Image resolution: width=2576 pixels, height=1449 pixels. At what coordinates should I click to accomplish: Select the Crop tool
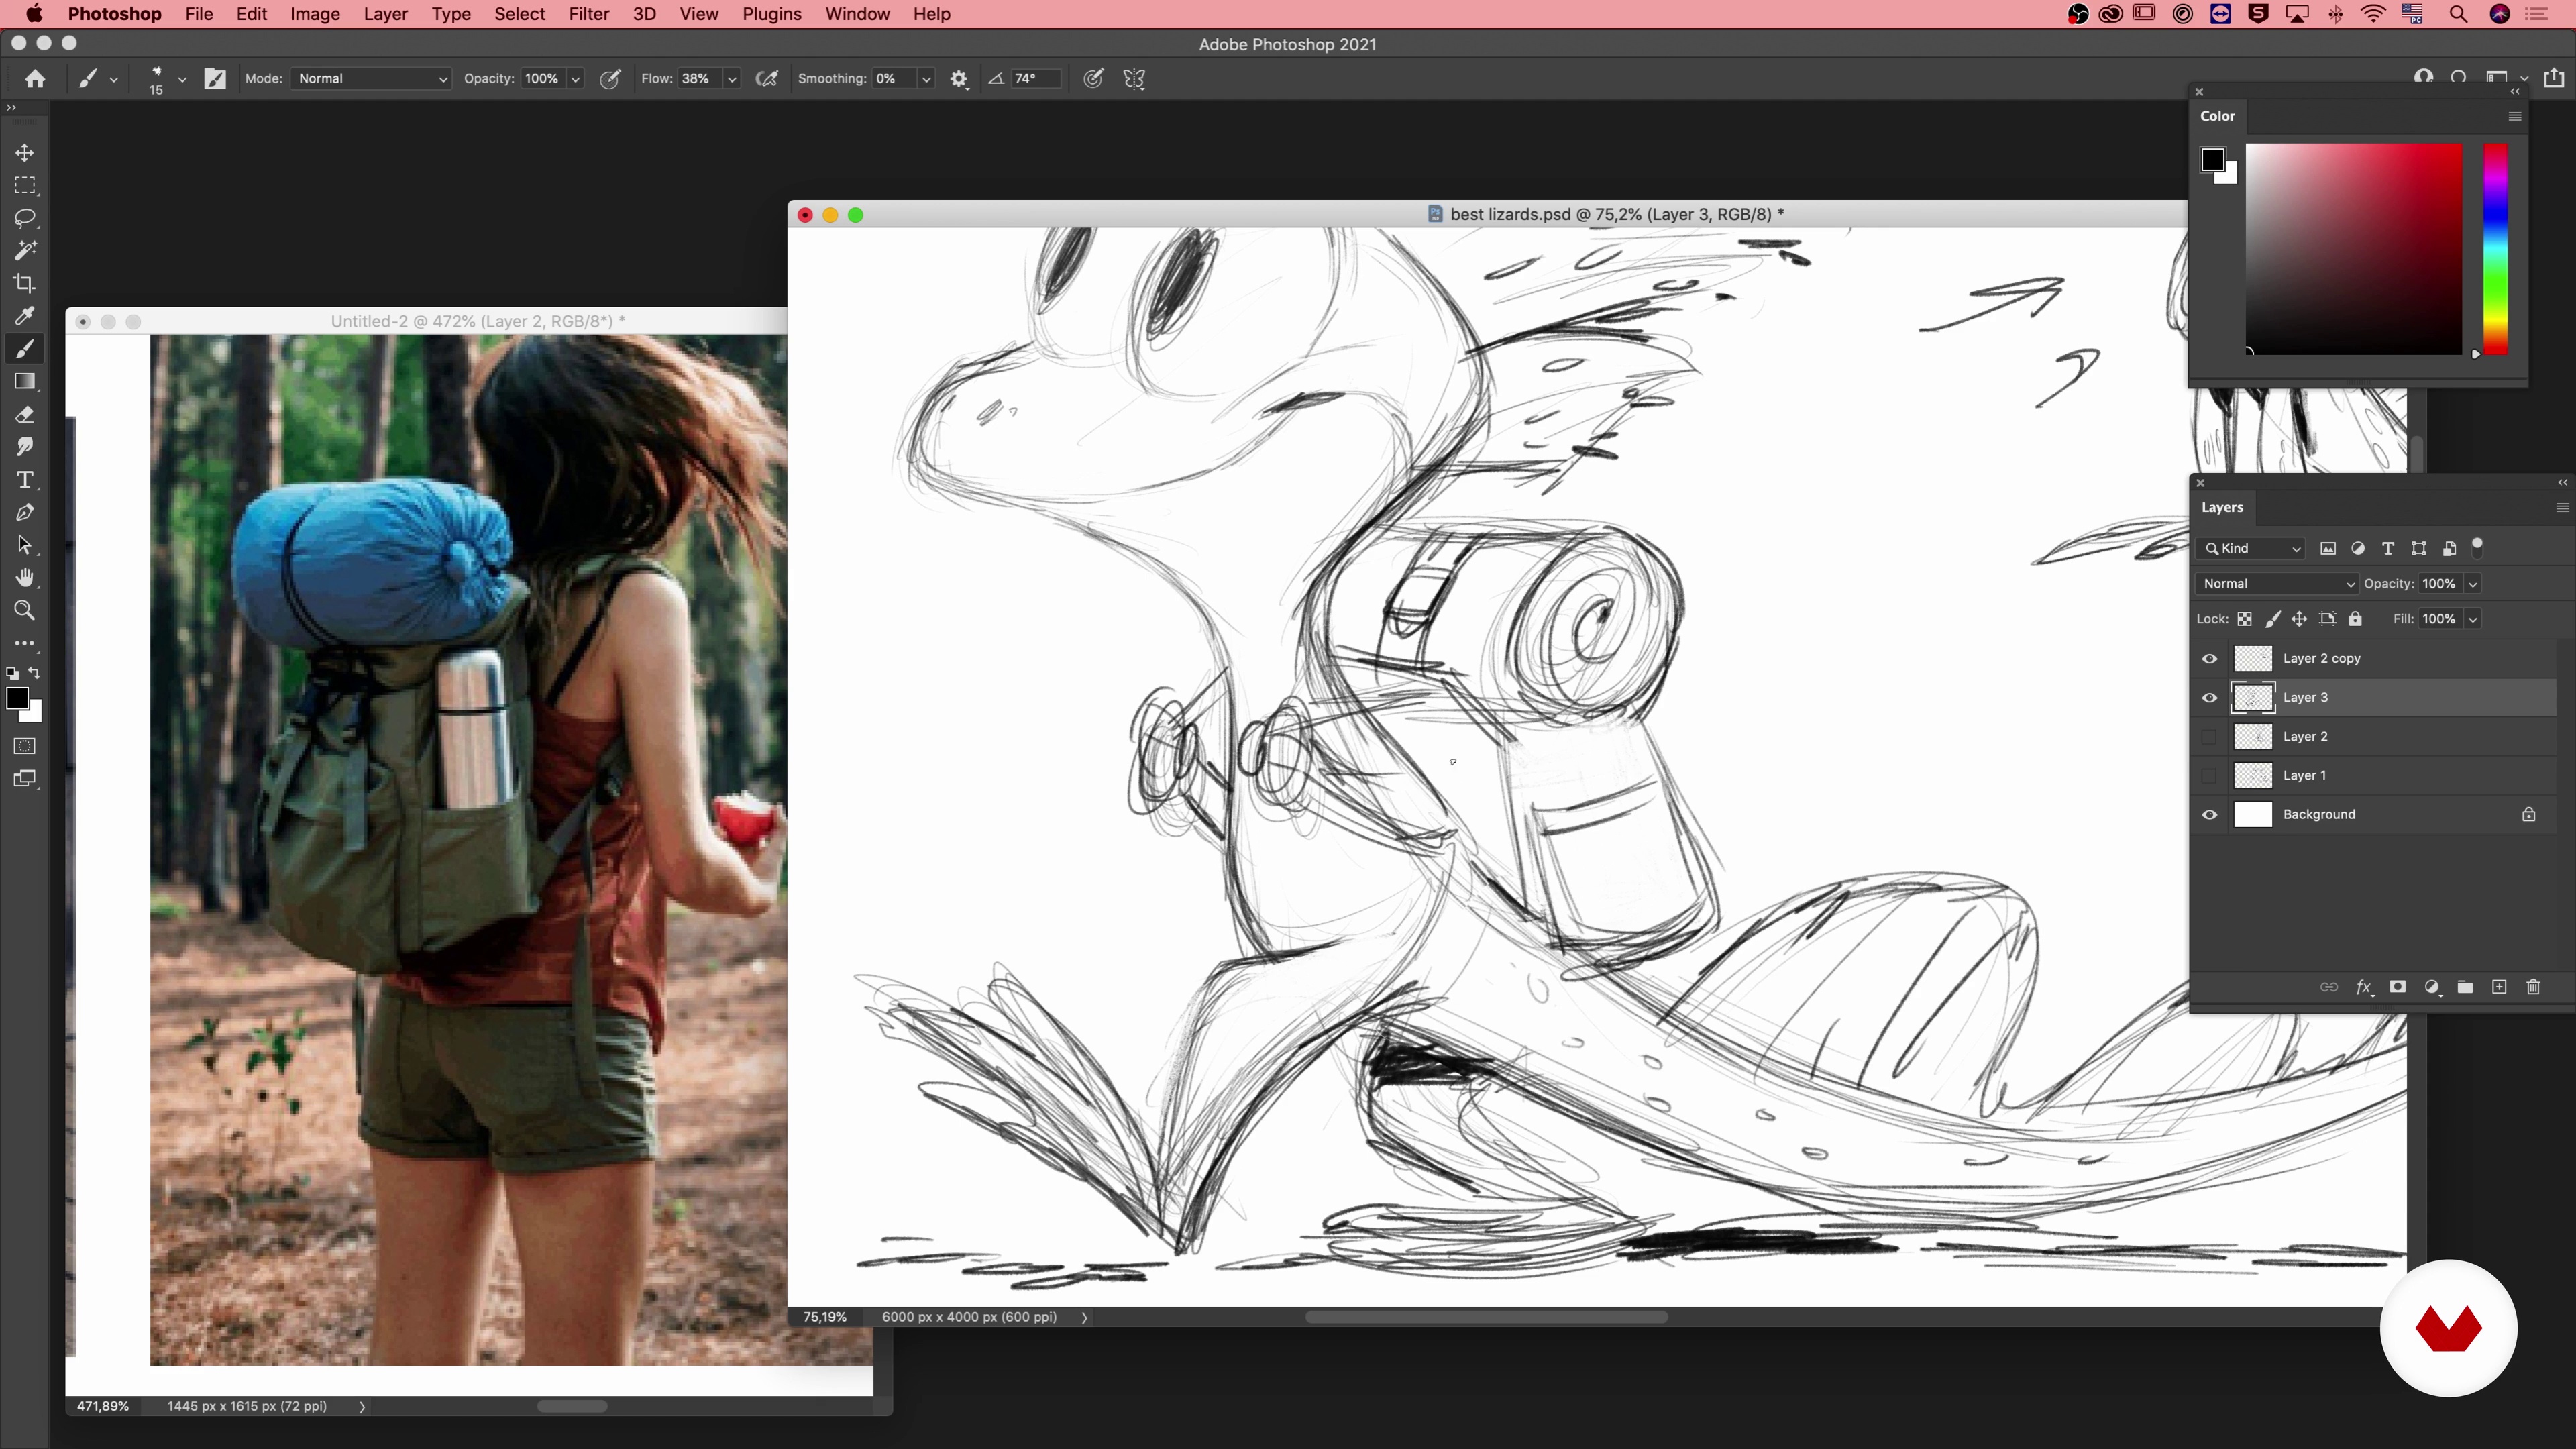(25, 283)
